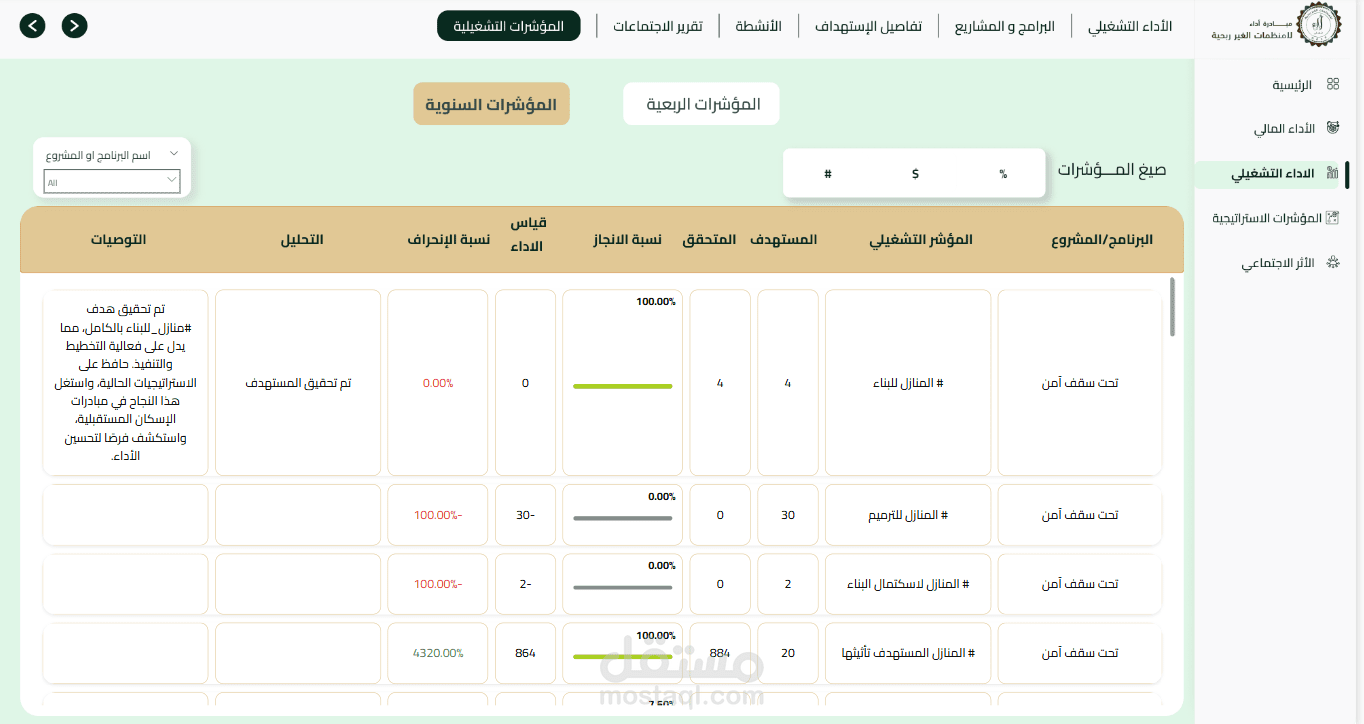Select the $ indicator format option
Image resolution: width=1364 pixels, height=724 pixels.
tap(915, 174)
